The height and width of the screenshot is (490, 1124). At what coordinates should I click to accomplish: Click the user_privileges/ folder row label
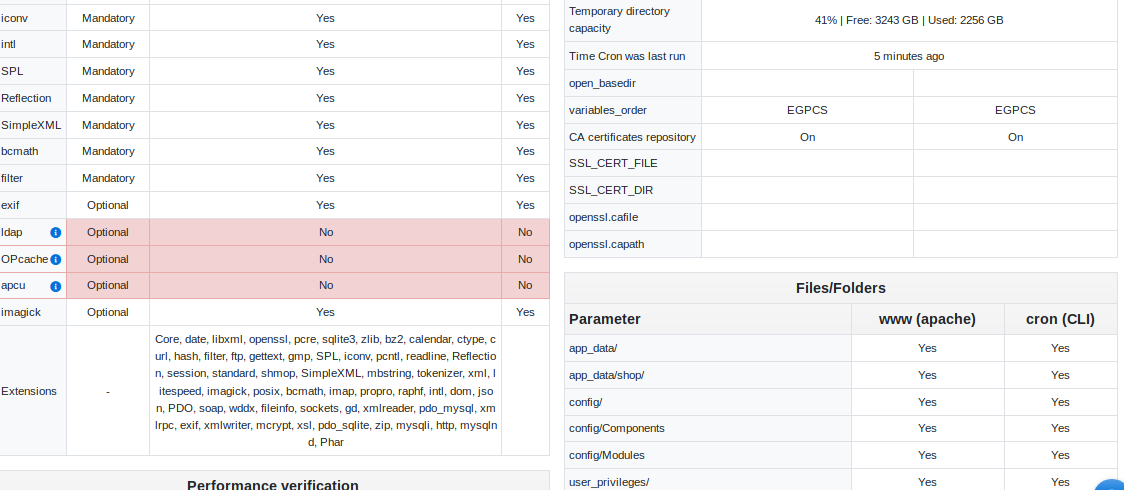point(609,482)
